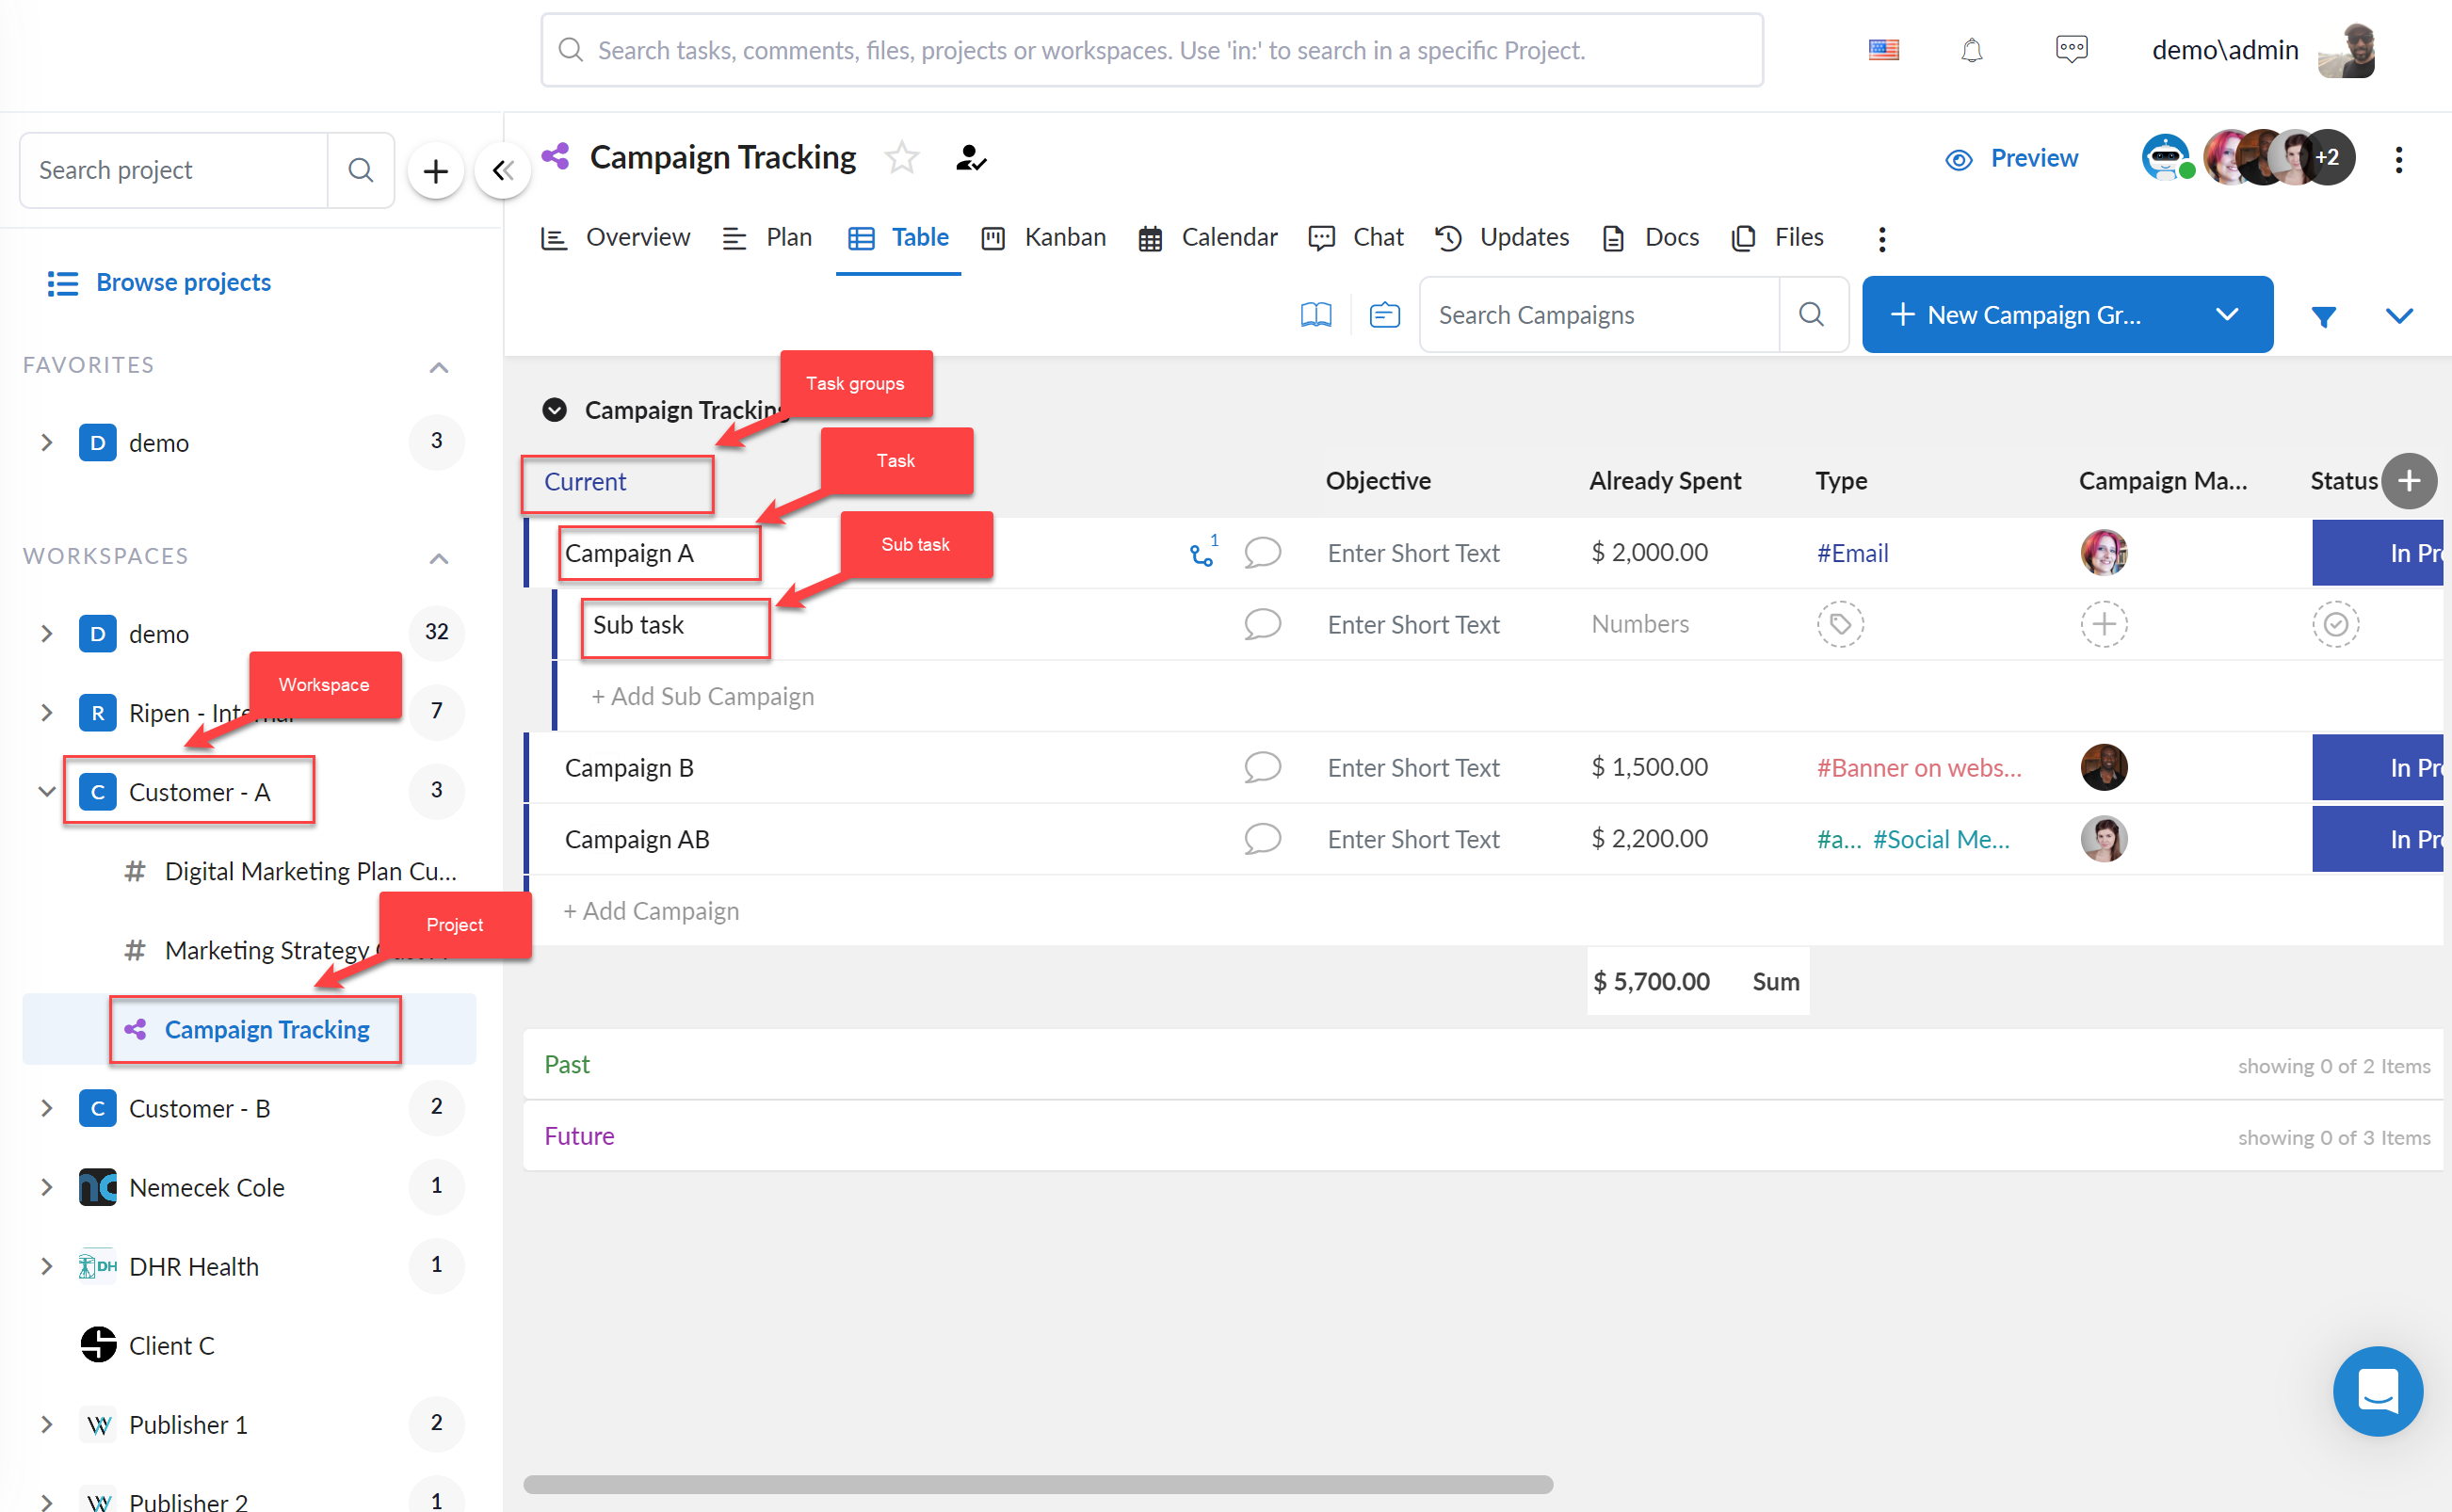Screen dimensions: 2452x1512
Task: Open project options three-dot menu
Action: [2398, 159]
